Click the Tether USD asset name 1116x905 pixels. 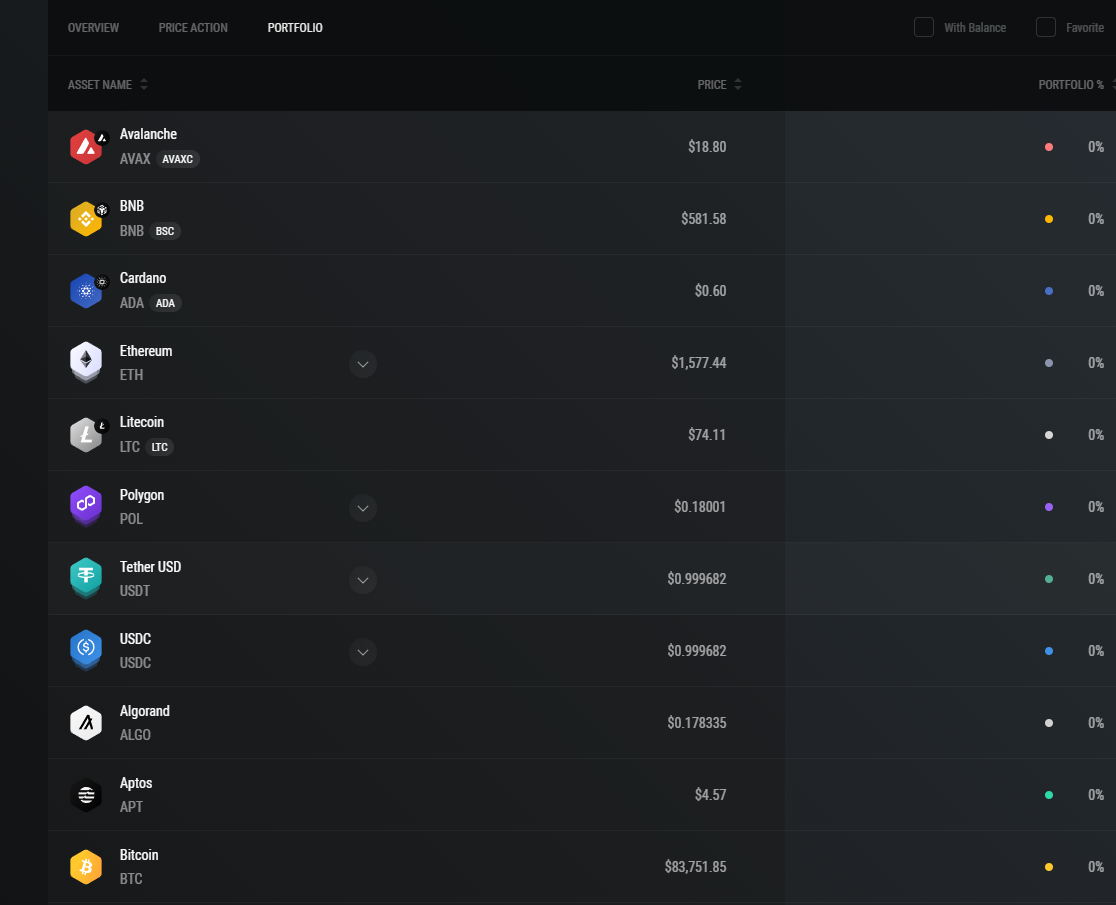click(x=150, y=567)
